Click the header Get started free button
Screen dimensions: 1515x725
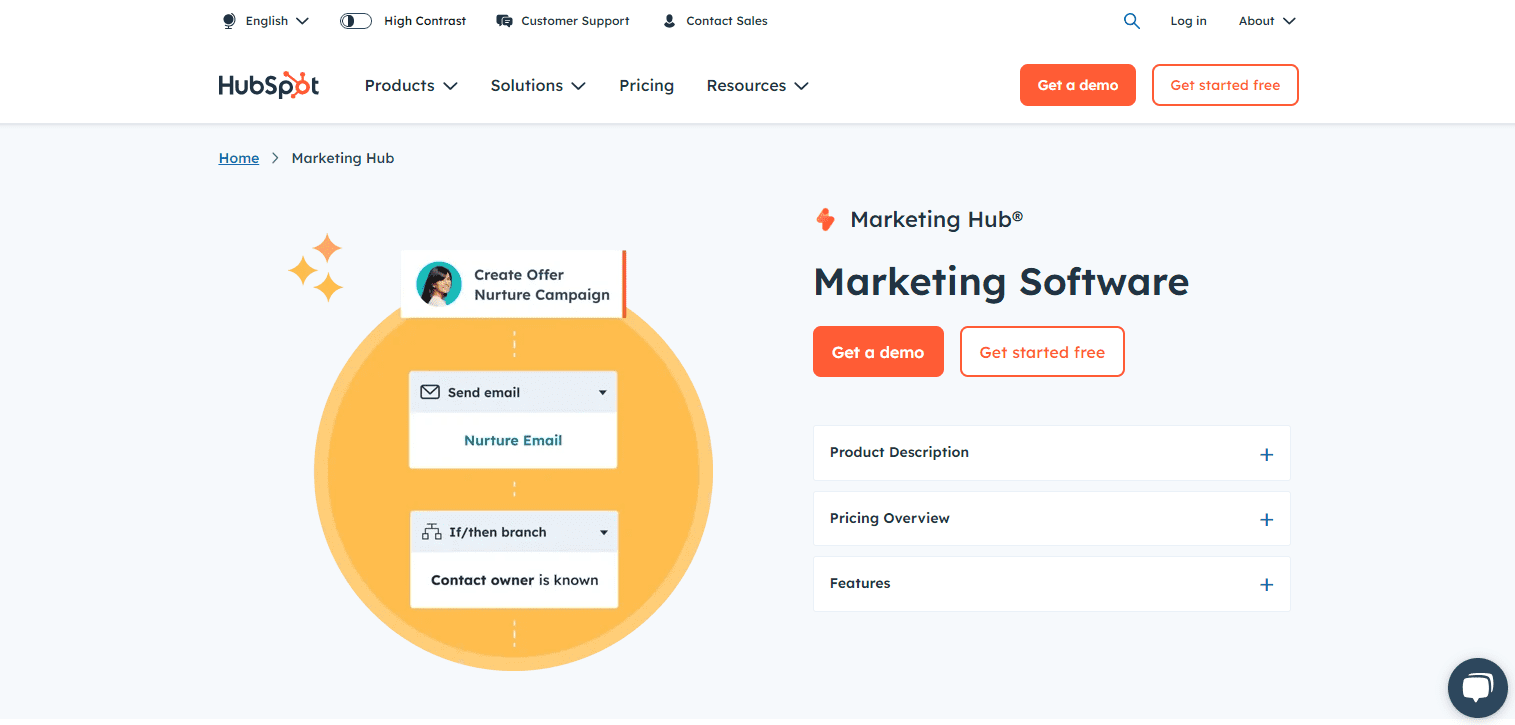coord(1225,85)
